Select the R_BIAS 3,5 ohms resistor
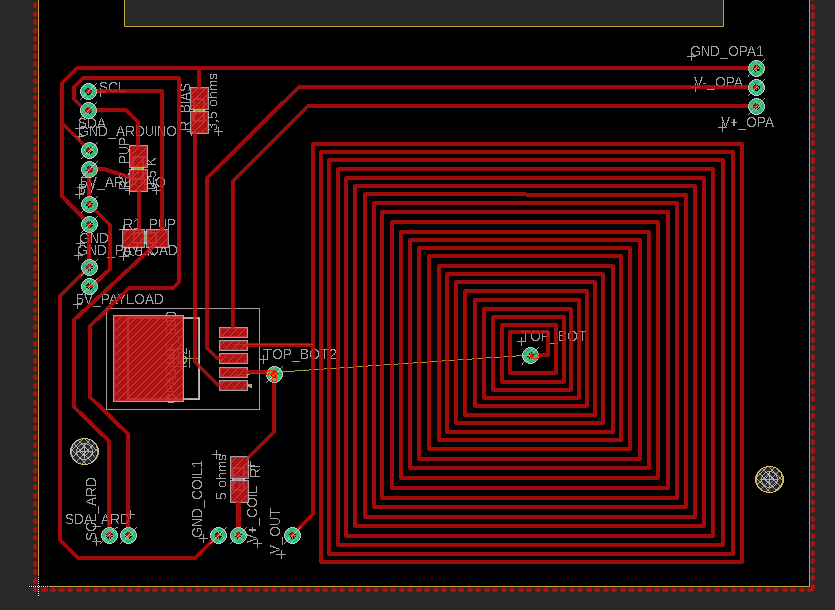 pyautogui.click(x=200, y=110)
